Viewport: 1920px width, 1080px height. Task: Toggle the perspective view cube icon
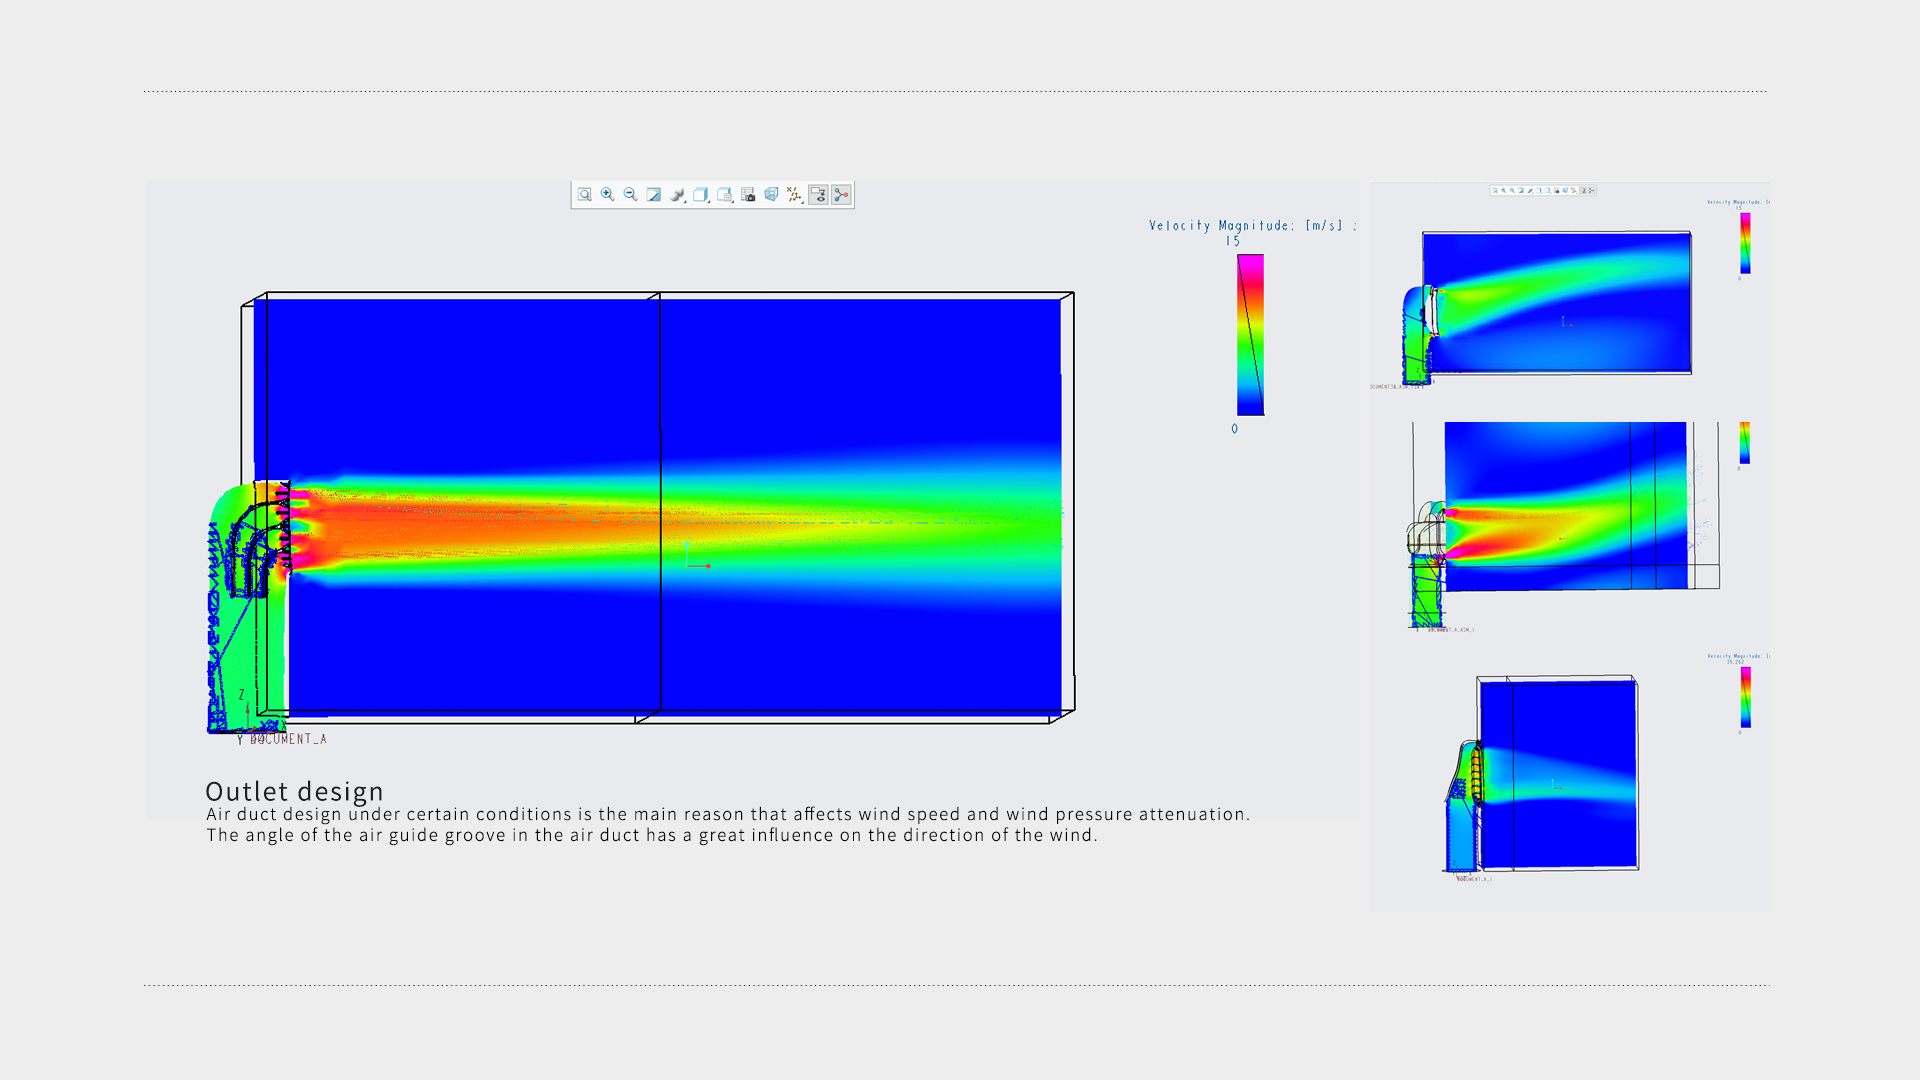click(771, 195)
